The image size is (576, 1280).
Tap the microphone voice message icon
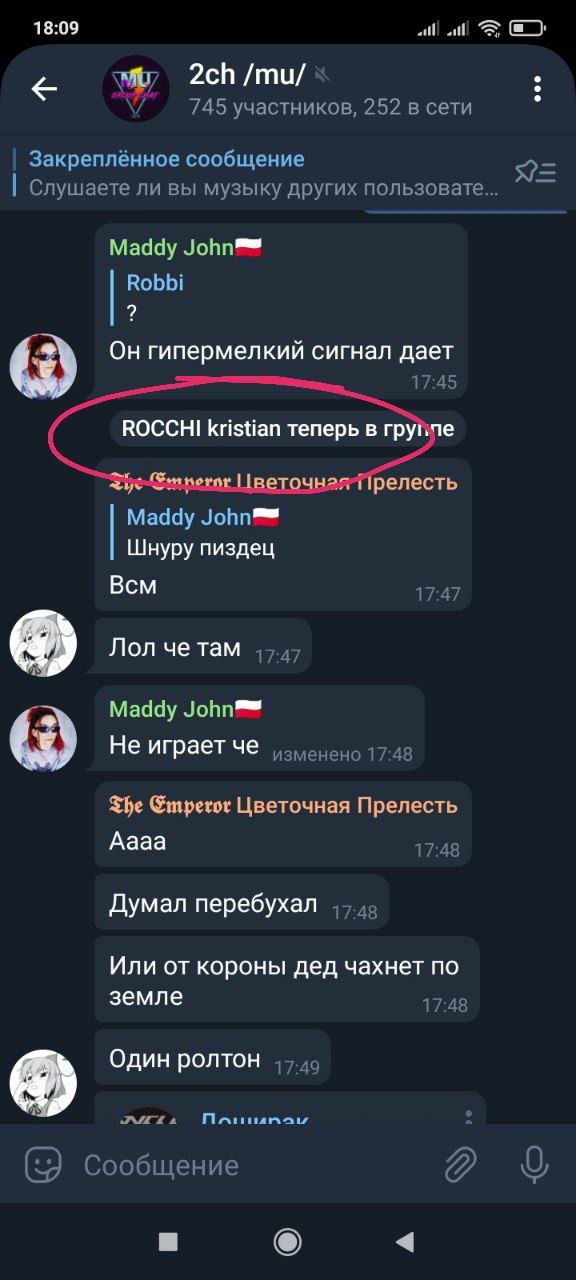click(x=534, y=1164)
